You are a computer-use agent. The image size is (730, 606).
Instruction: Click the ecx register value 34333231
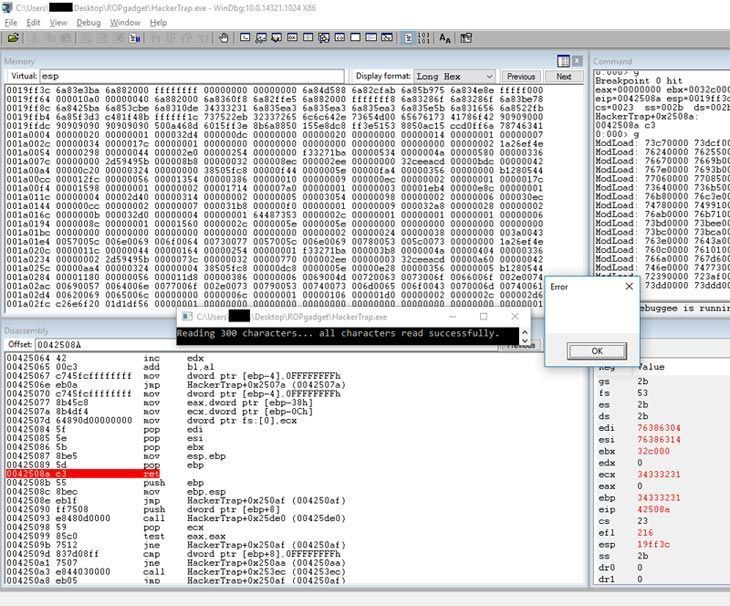click(659, 475)
